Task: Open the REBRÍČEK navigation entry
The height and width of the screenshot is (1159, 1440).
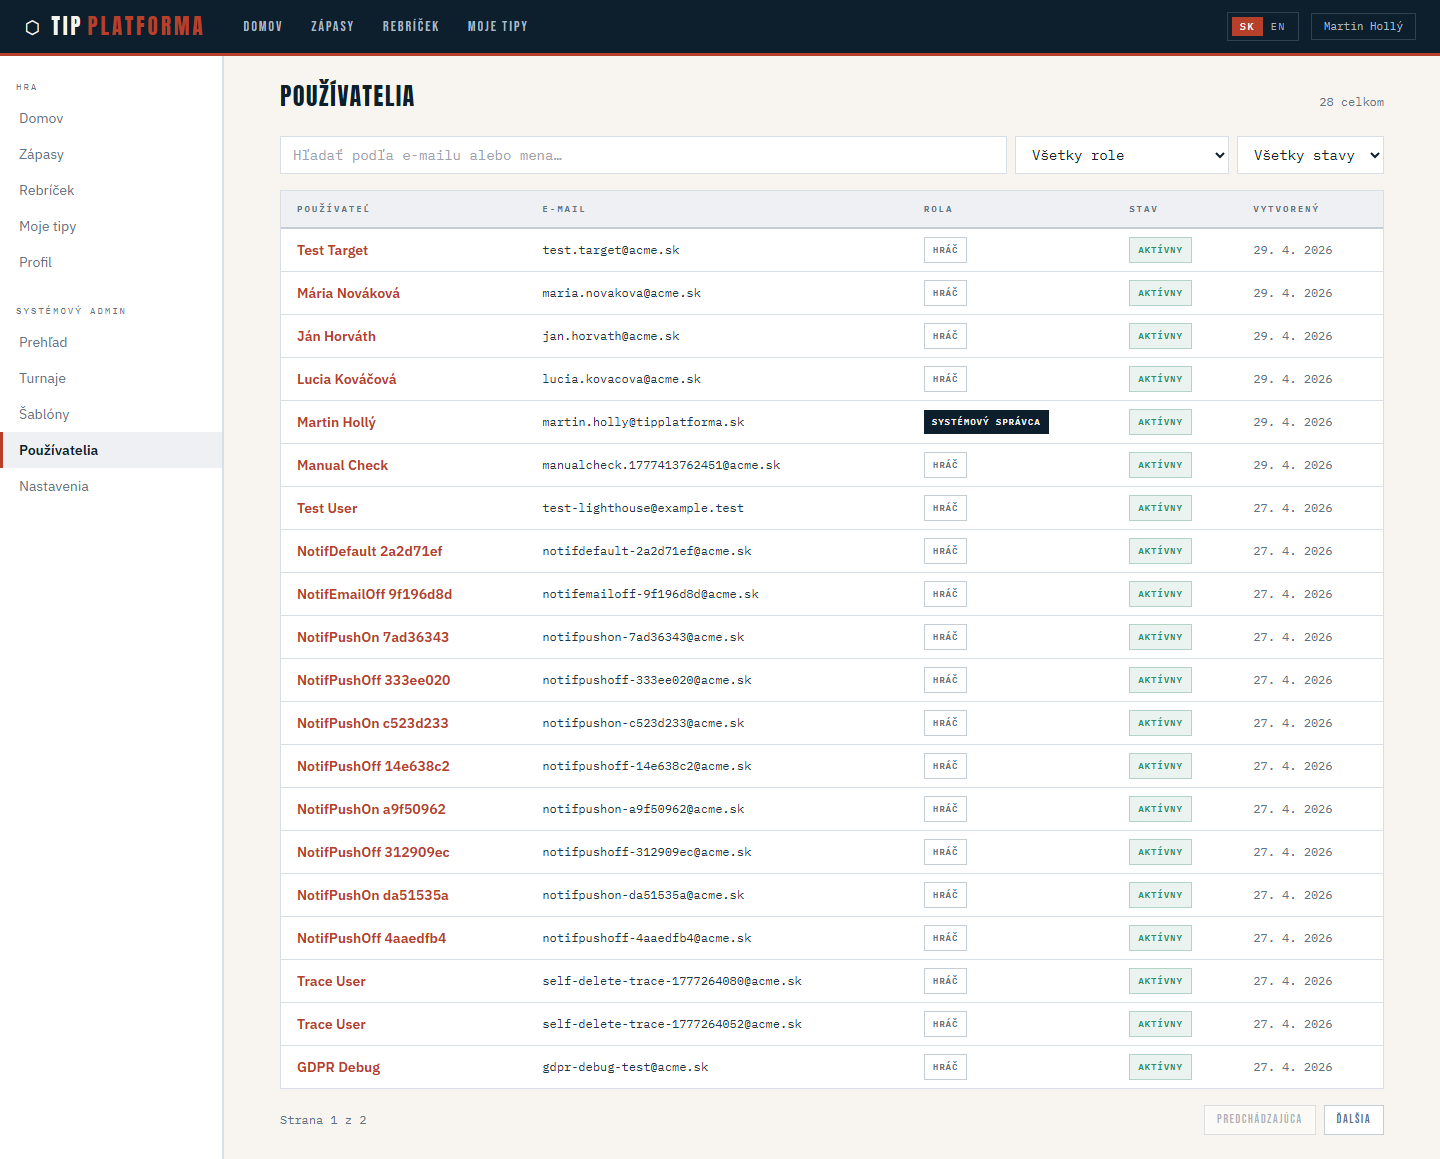Action: (x=411, y=26)
